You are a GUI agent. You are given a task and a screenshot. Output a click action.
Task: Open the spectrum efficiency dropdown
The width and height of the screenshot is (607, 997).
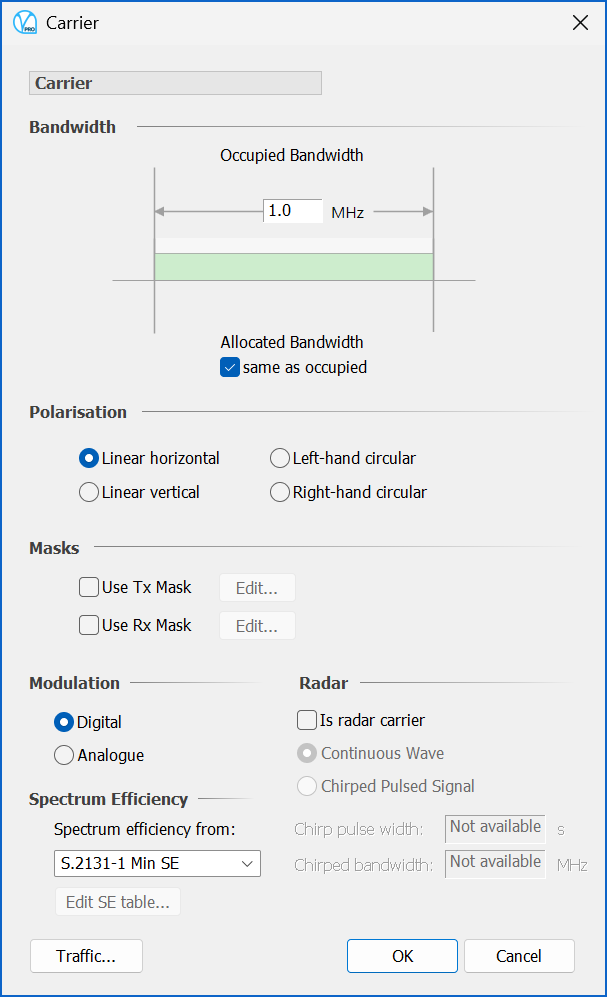[x=248, y=863]
